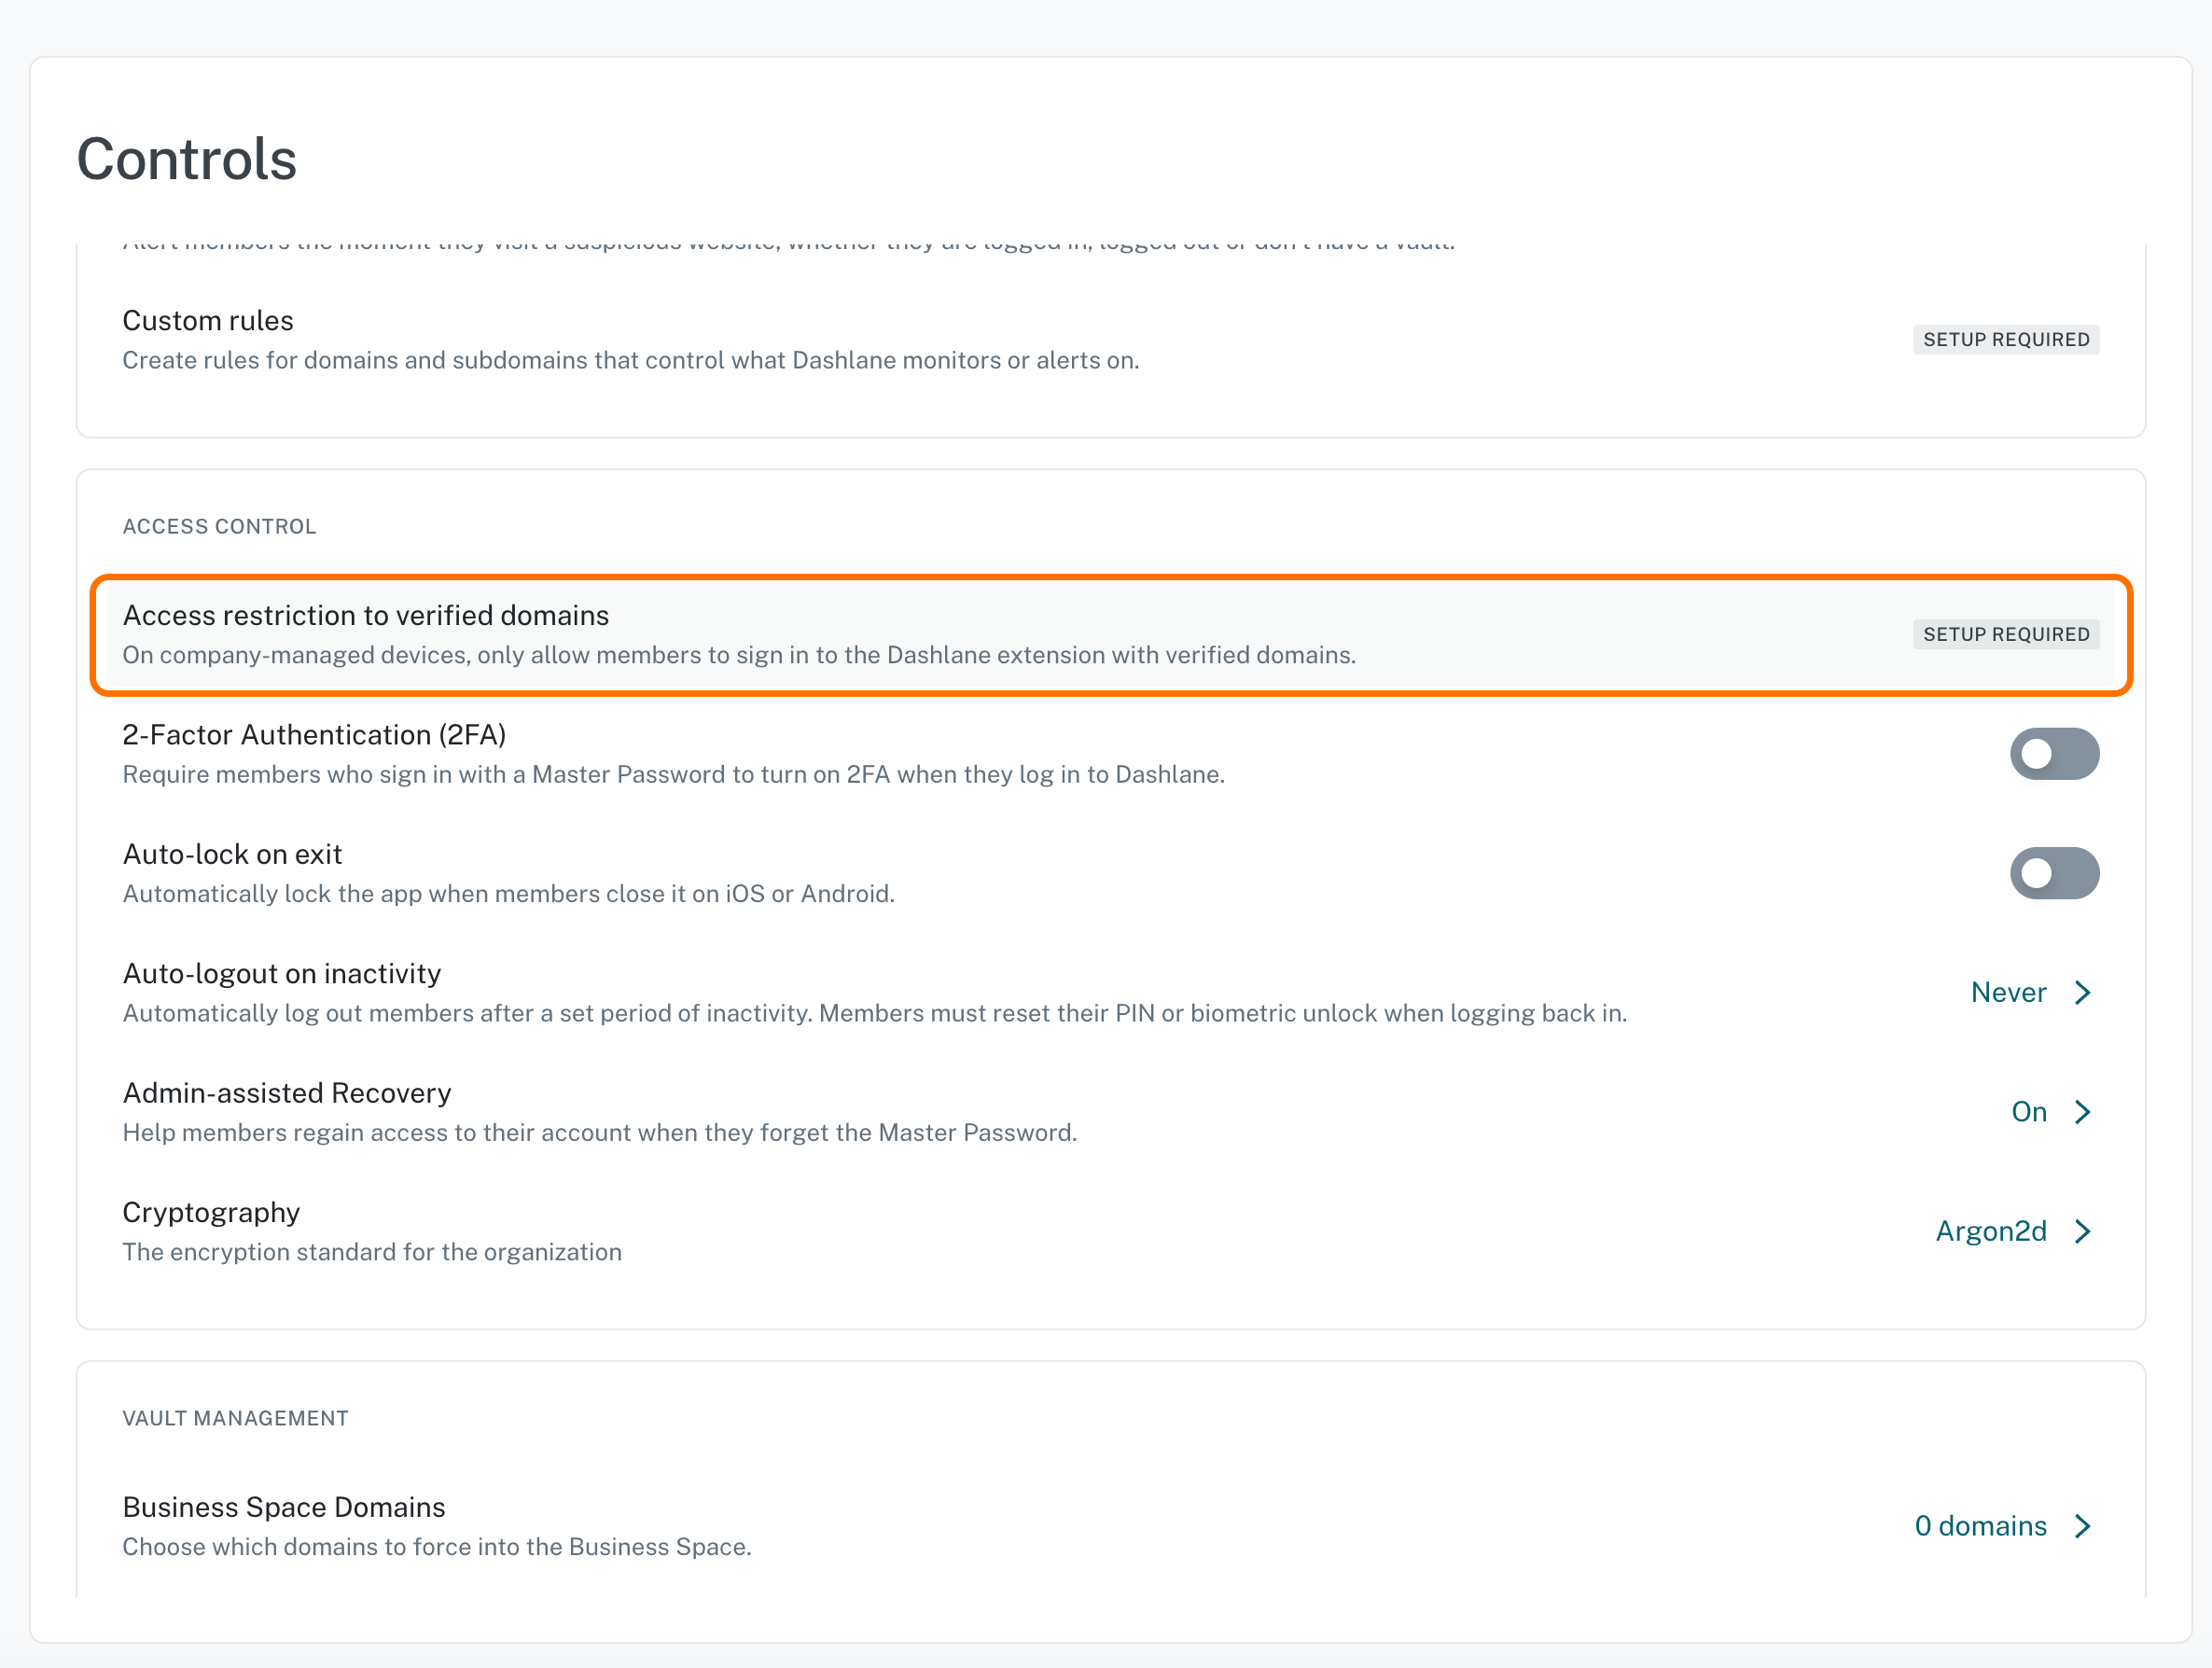
Task: Click the VAULT MANAGEMENT section header
Action: pos(235,1419)
